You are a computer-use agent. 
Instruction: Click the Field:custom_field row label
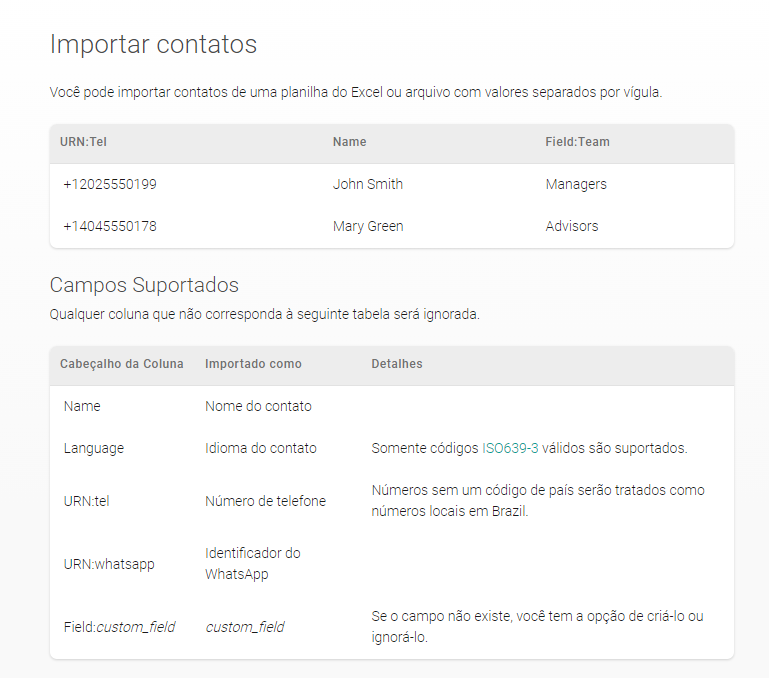[x=119, y=627]
